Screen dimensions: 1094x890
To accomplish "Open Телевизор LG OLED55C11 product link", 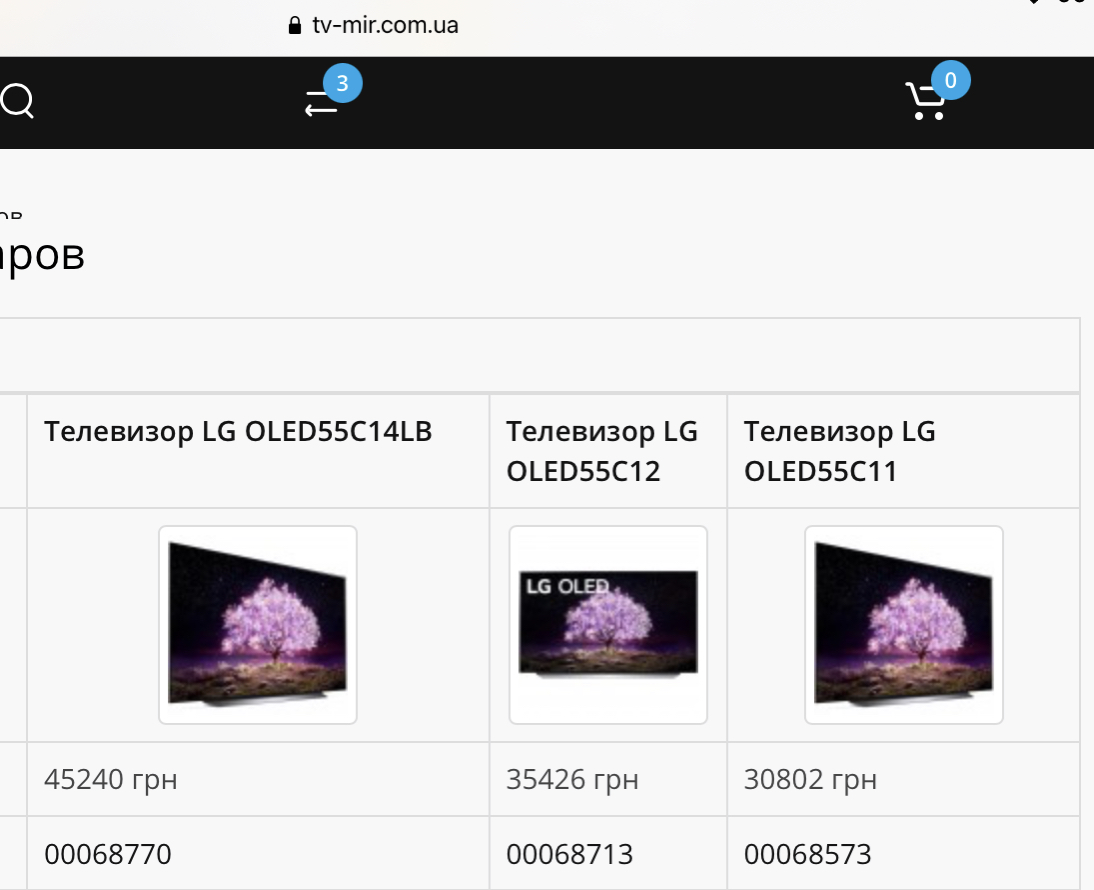I will (x=839, y=451).
